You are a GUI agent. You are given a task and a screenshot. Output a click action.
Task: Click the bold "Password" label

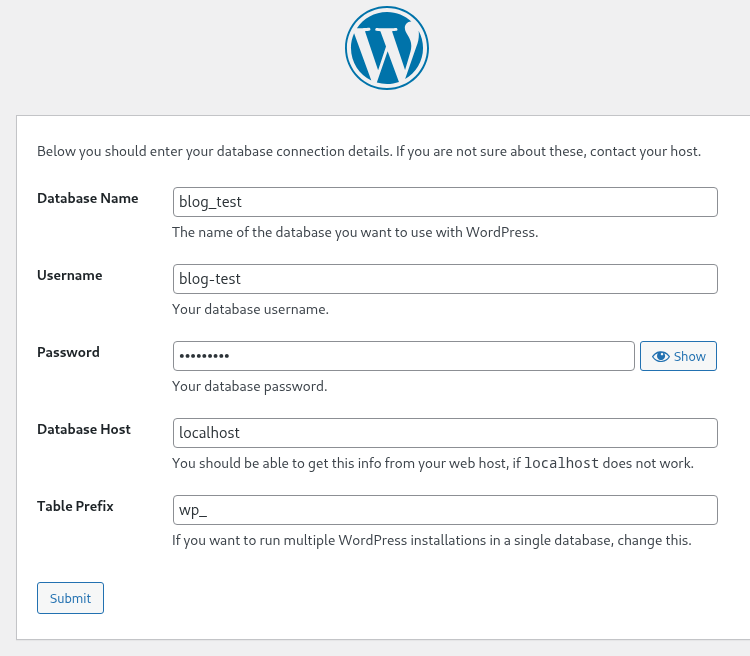point(68,352)
